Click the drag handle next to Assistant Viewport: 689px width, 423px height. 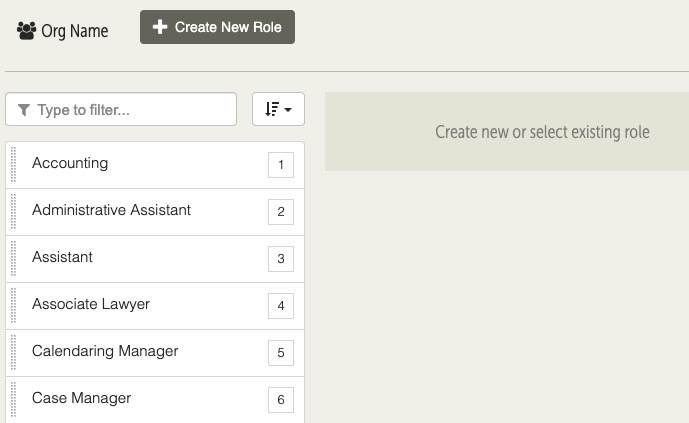click(x=13, y=259)
